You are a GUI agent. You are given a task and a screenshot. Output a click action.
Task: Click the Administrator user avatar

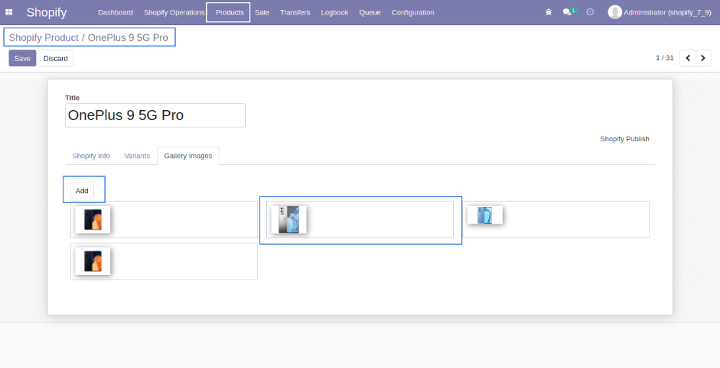coord(614,12)
